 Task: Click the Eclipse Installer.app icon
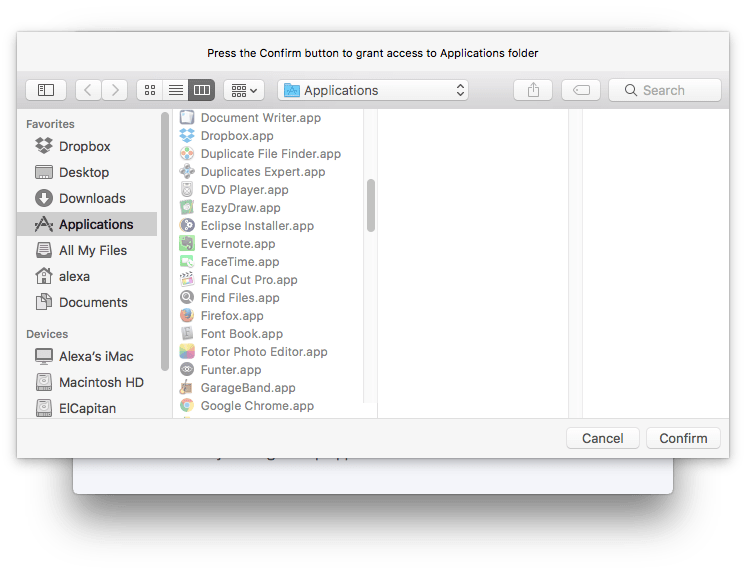187,226
